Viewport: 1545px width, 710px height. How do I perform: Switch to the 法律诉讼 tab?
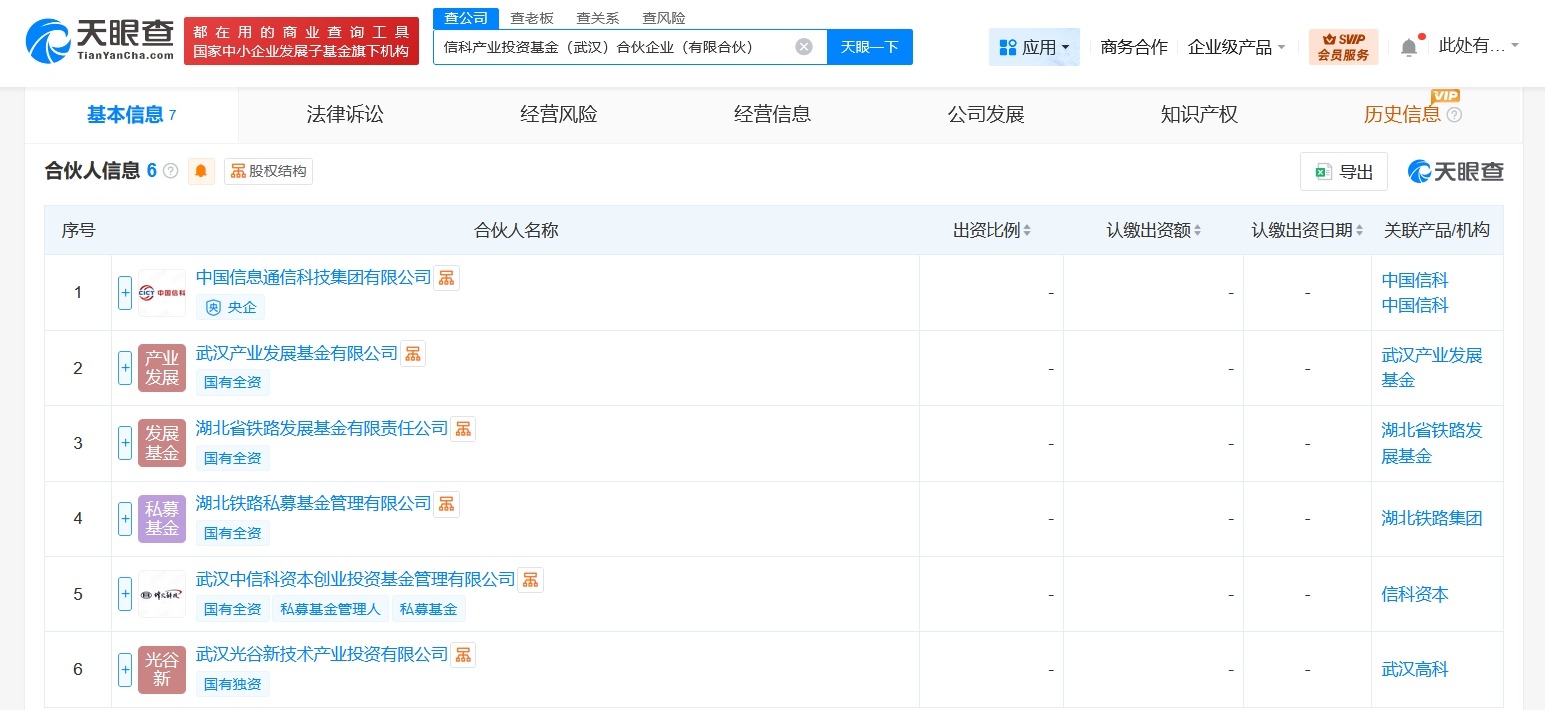(x=344, y=114)
